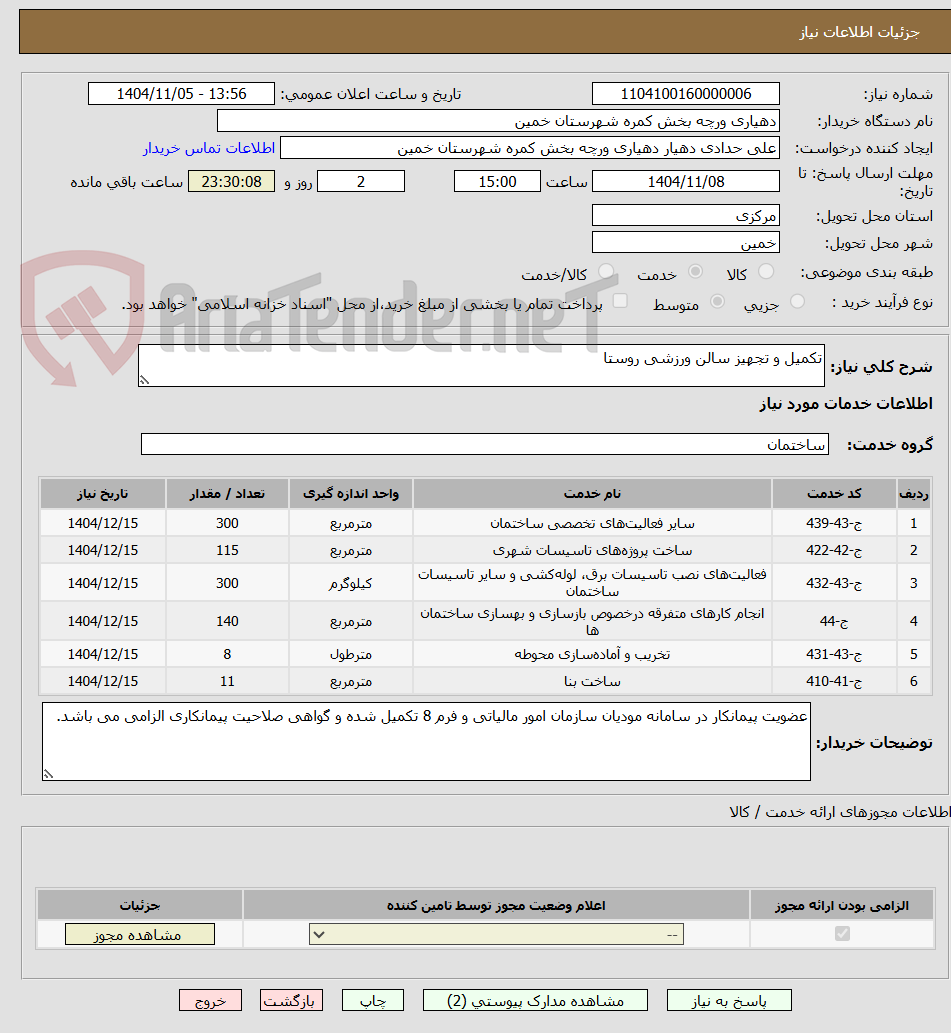Click the تخریب و آماده‌سازی محوطه row
951x1033 pixels.
tap(485, 654)
